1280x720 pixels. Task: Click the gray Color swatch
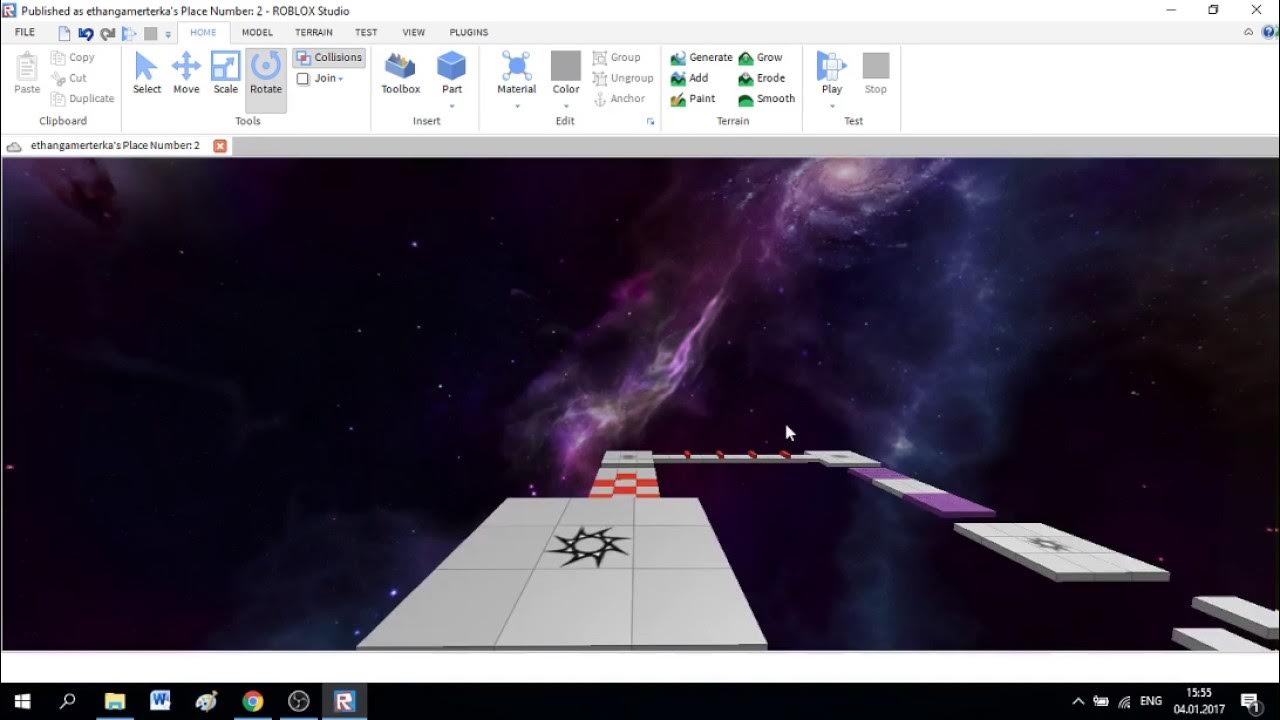(566, 66)
